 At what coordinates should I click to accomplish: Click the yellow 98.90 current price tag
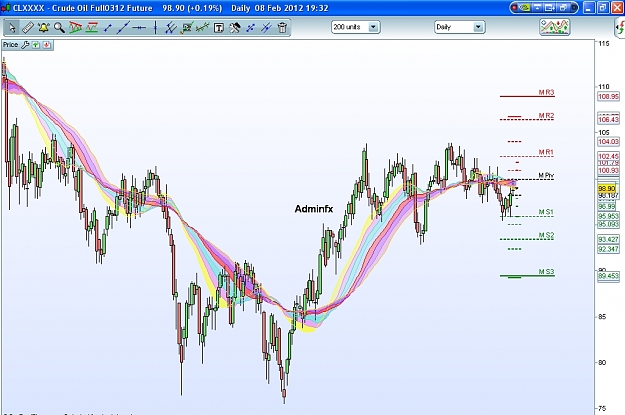coord(607,189)
